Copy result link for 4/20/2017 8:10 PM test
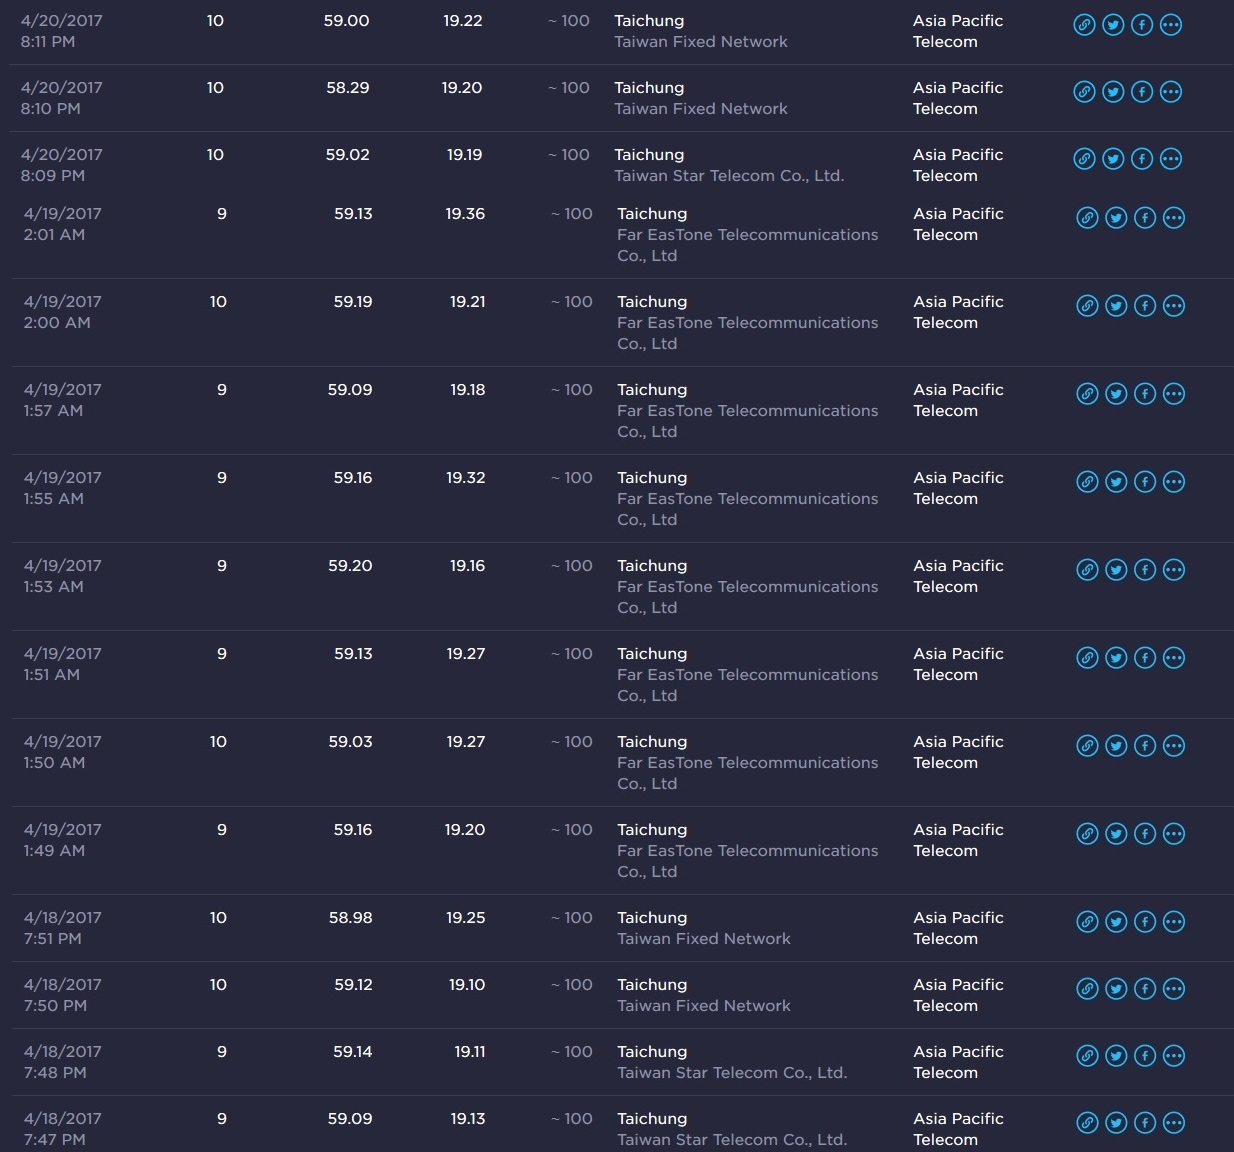The height and width of the screenshot is (1152, 1234). [x=1084, y=92]
